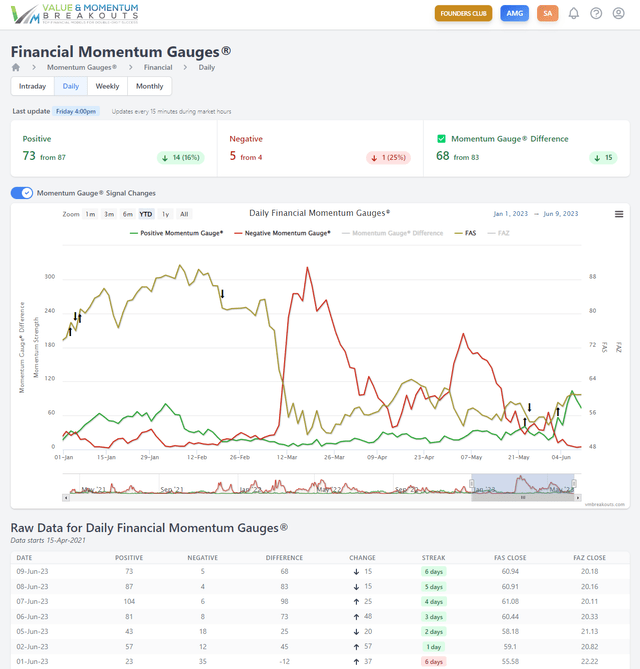
Task: Select the 07-Jun-23 date cell
Action: pos(32,602)
